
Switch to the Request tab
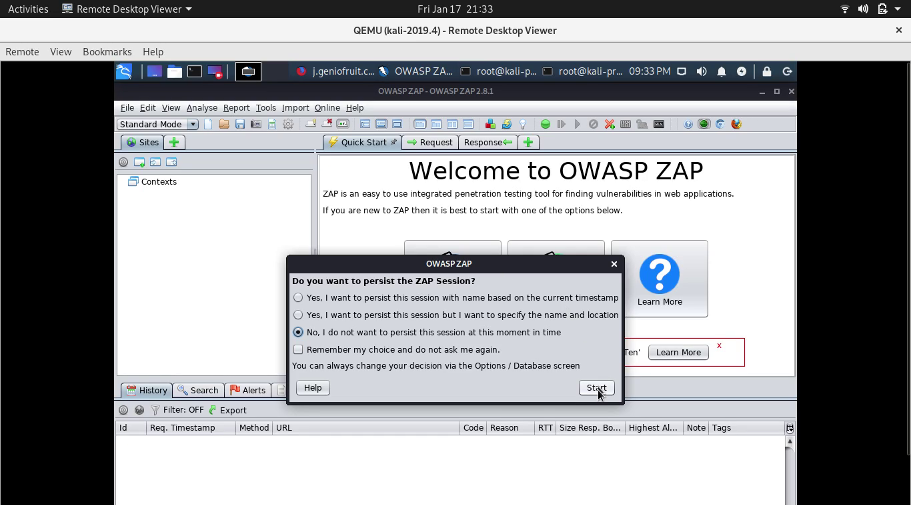[x=430, y=142]
